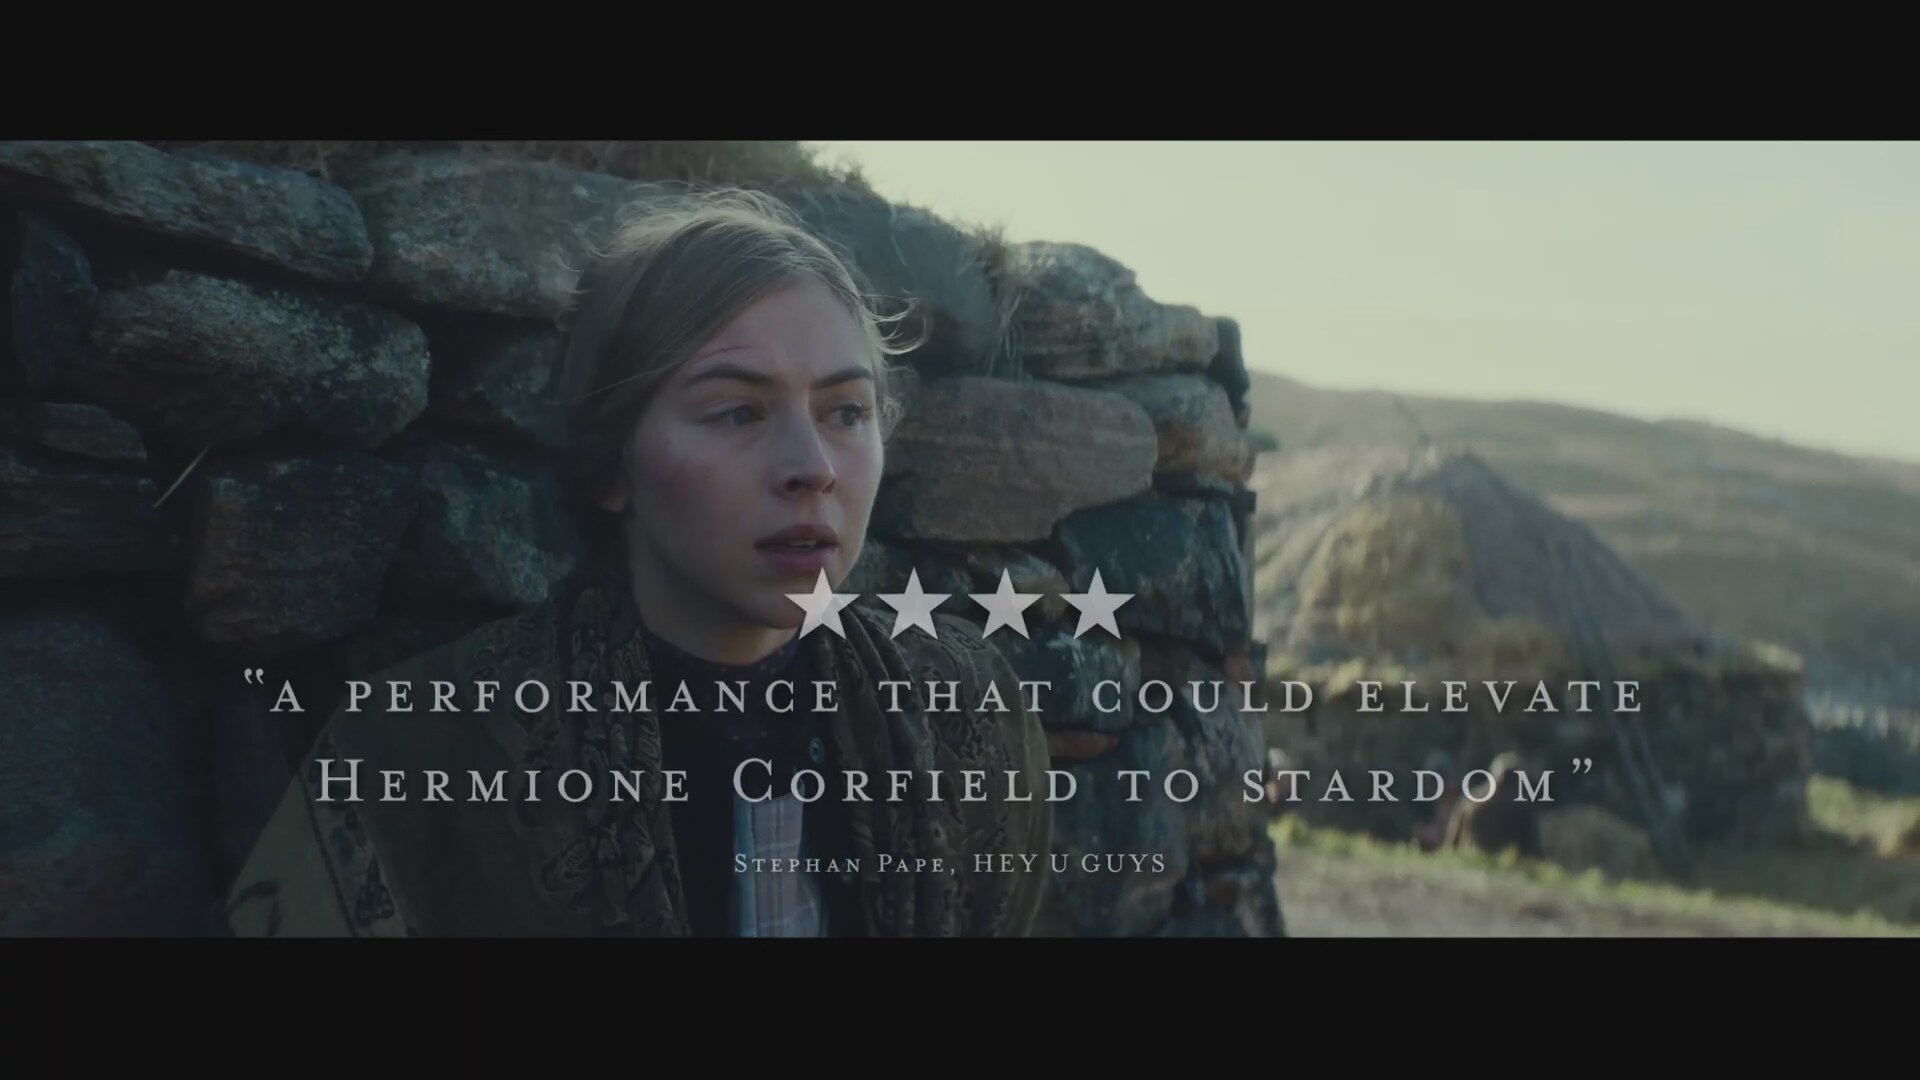Click the word 'PERFORMANCE' in the quote
Viewport: 1920px width, 1080px height.
tap(592, 697)
